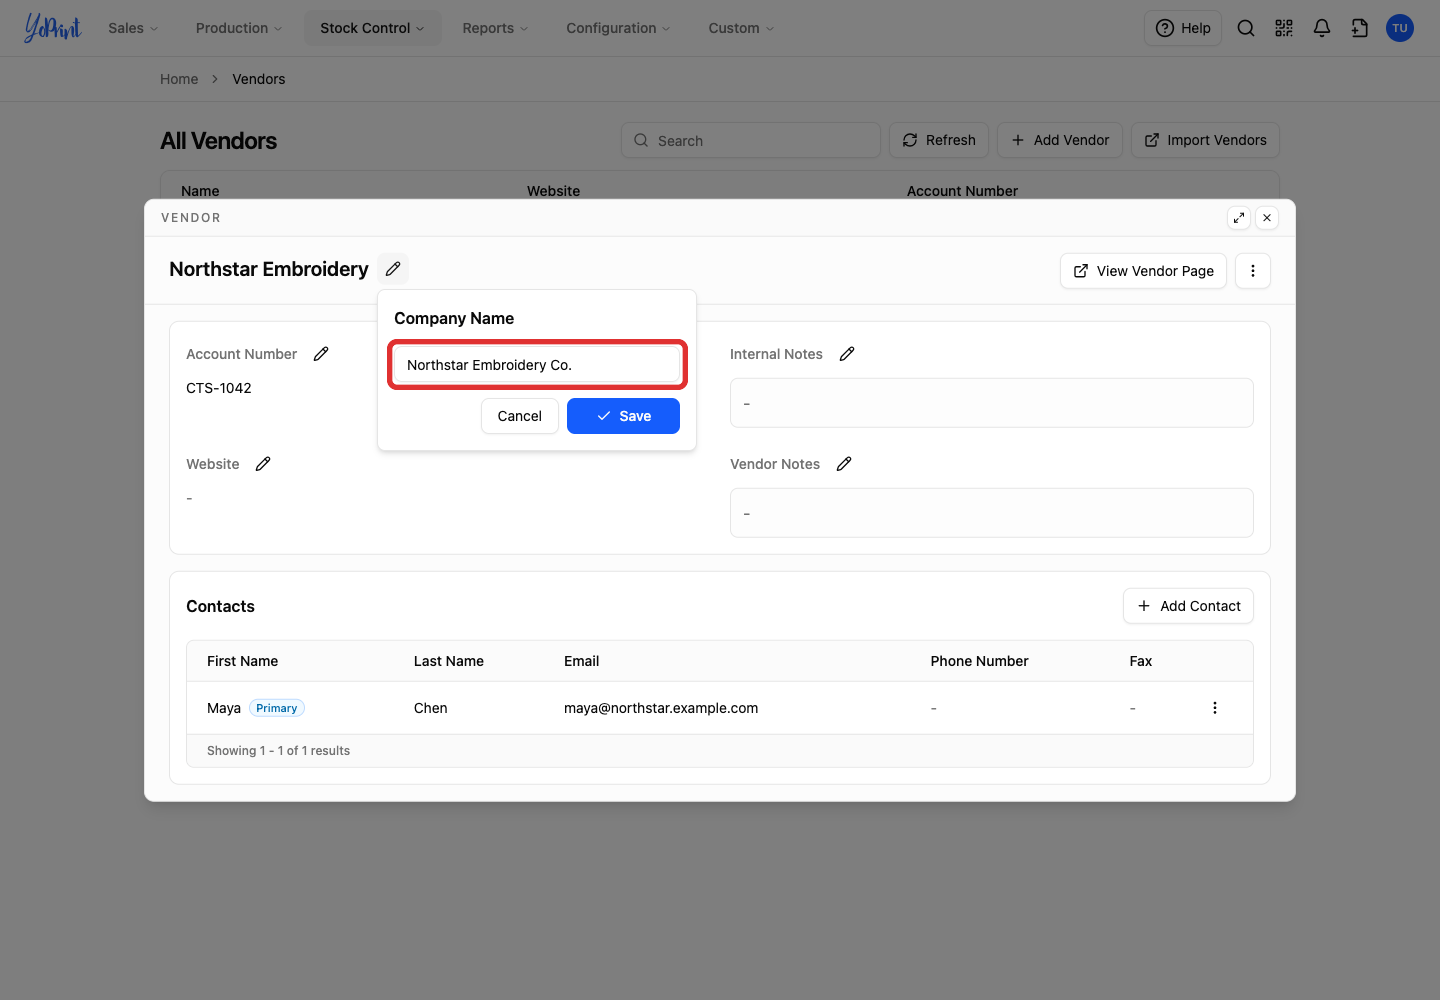This screenshot has width=1440, height=1000.
Task: Close the vendor dialog
Action: pos(1267,218)
